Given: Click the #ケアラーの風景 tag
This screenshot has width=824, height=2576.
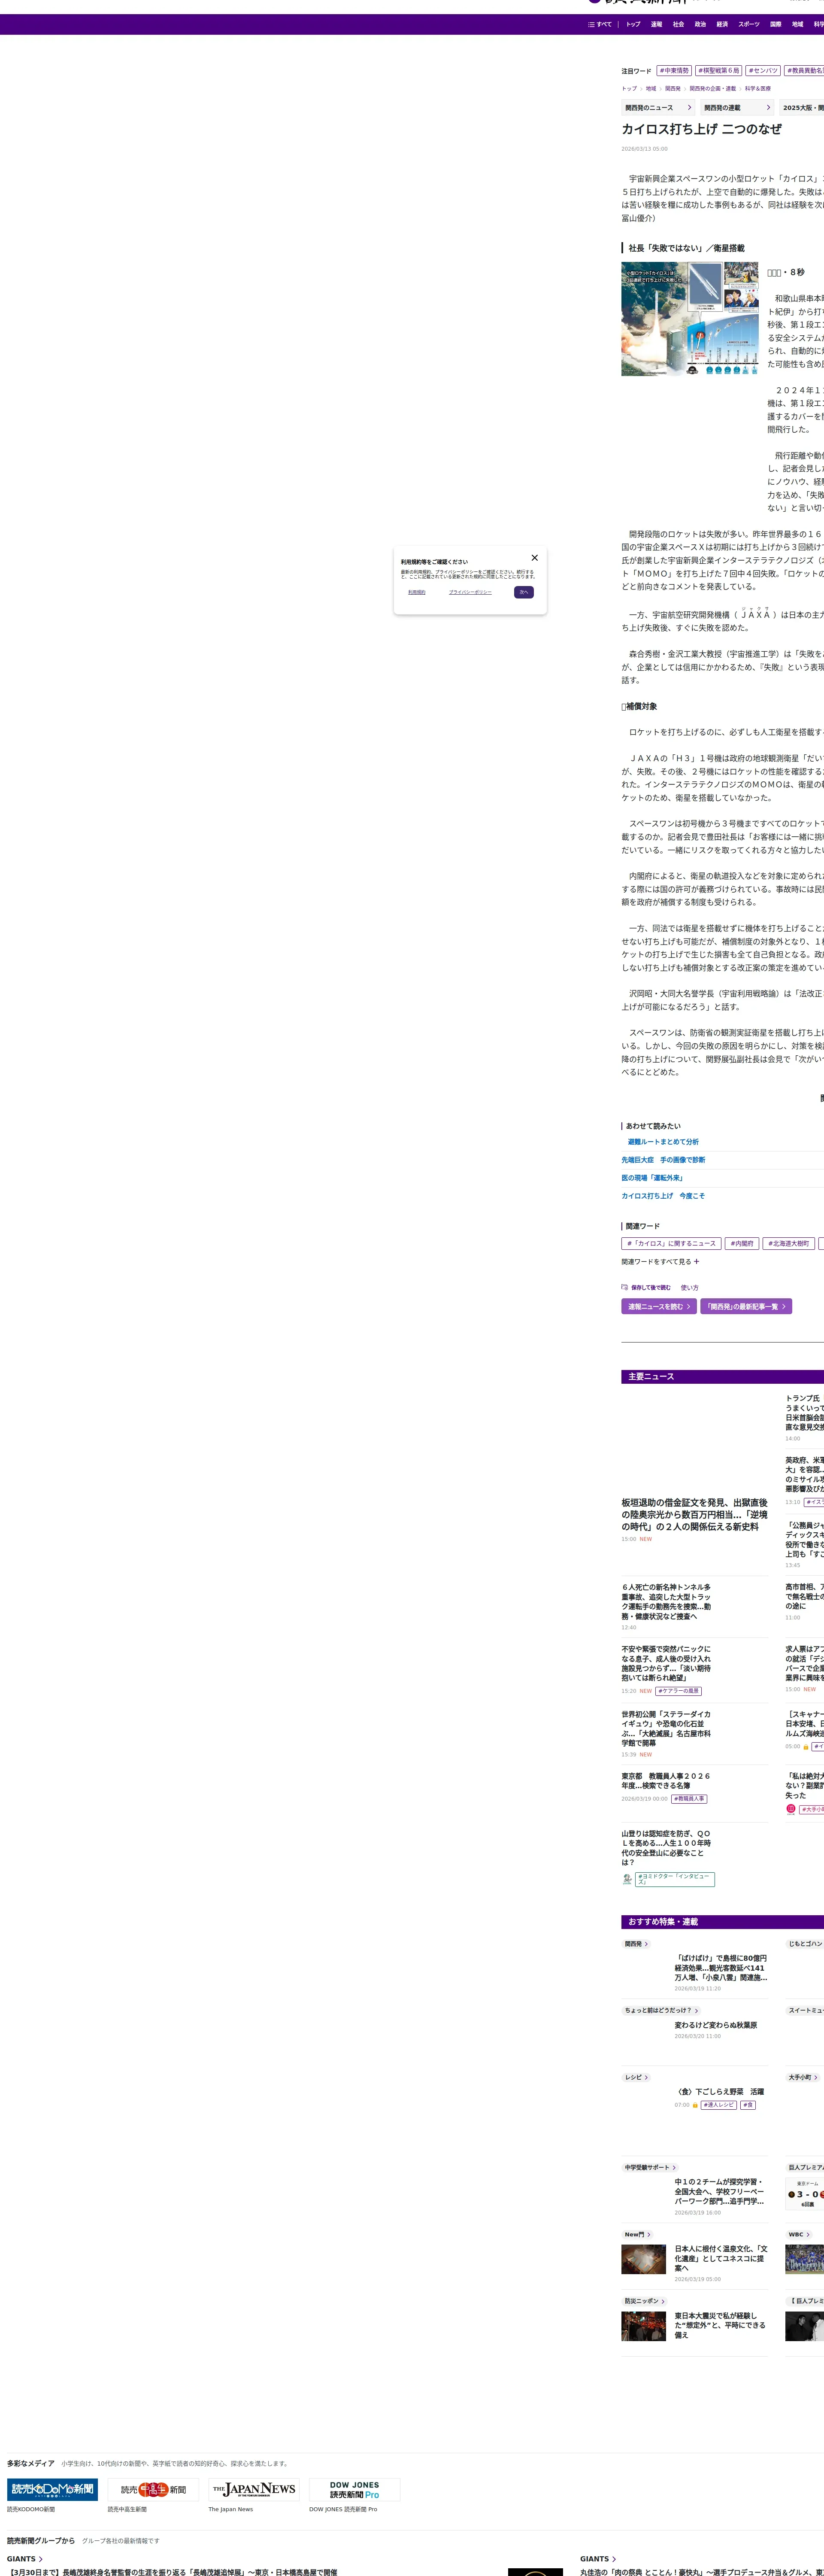Looking at the screenshot, I should click(x=678, y=1692).
